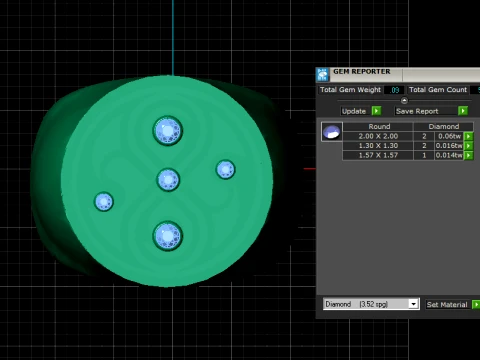
Task: Select the 1.57 X 1.57 size cell
Action: [x=378, y=155]
